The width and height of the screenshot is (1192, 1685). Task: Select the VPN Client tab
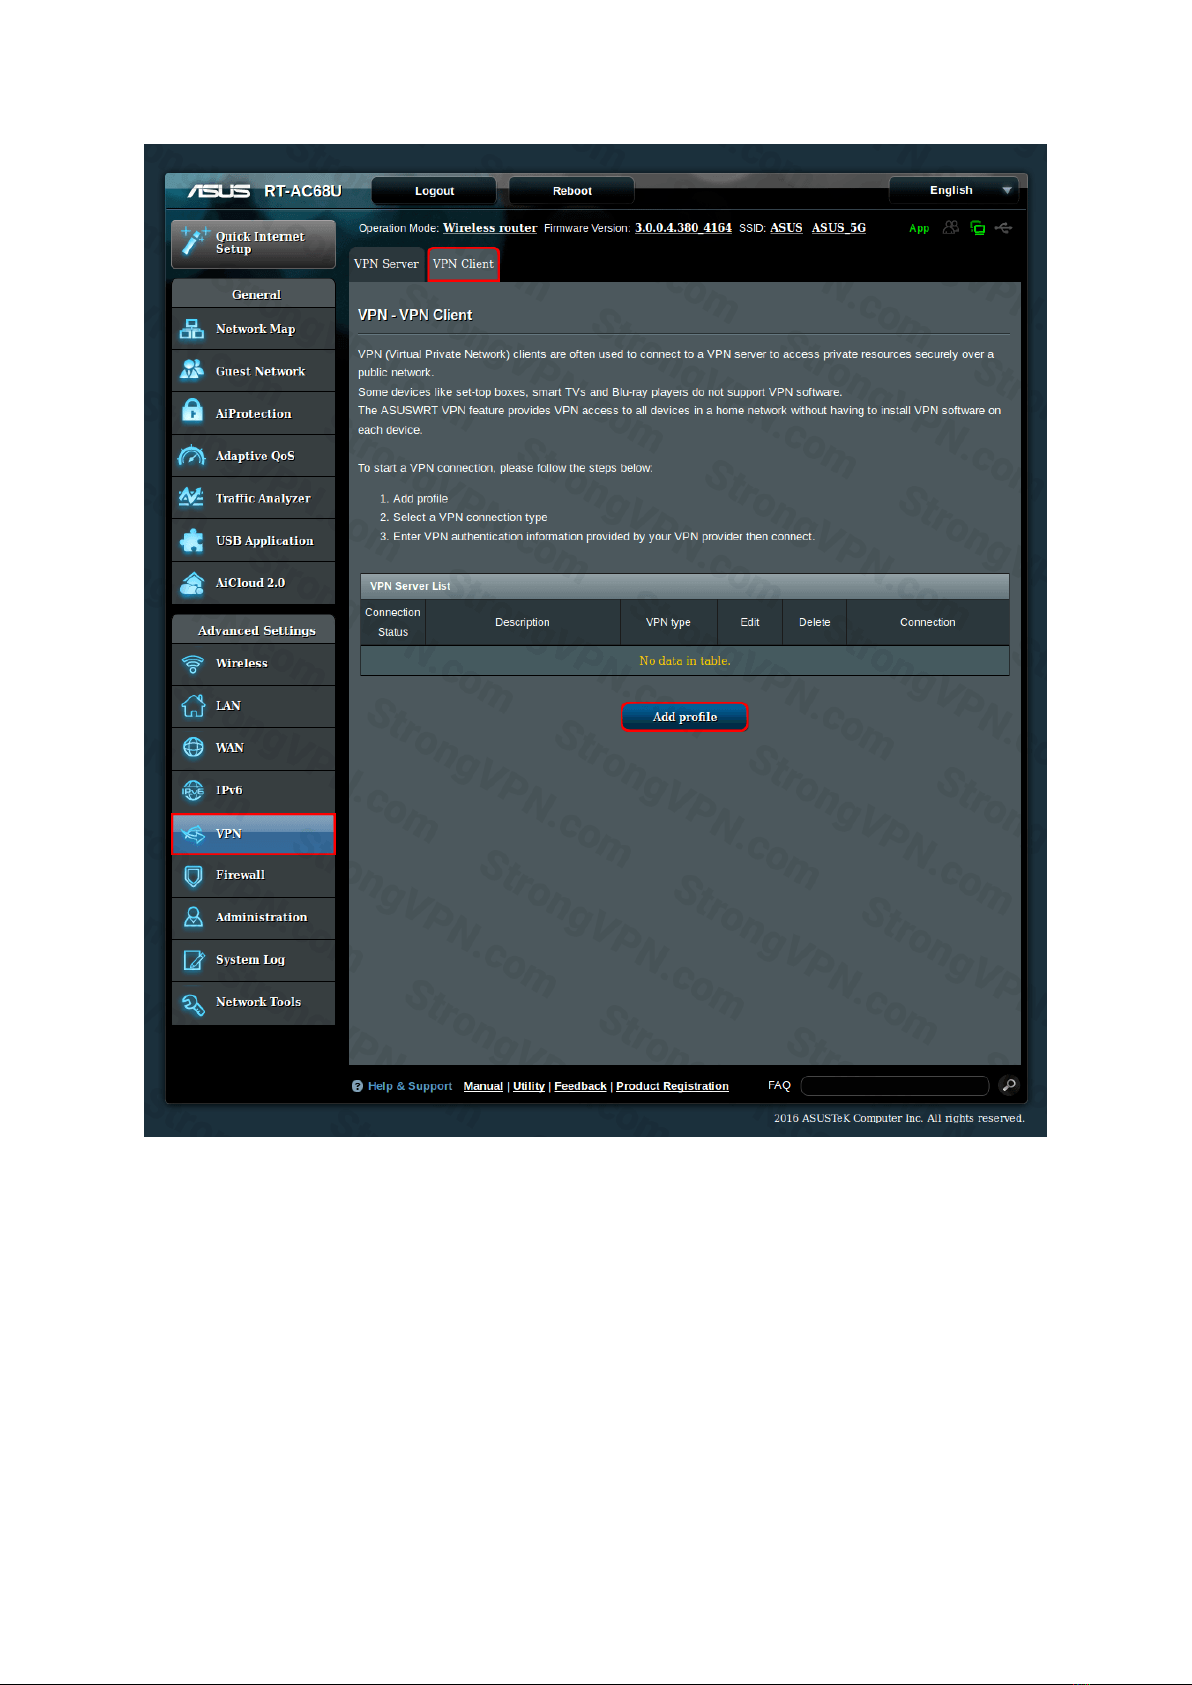[463, 264]
